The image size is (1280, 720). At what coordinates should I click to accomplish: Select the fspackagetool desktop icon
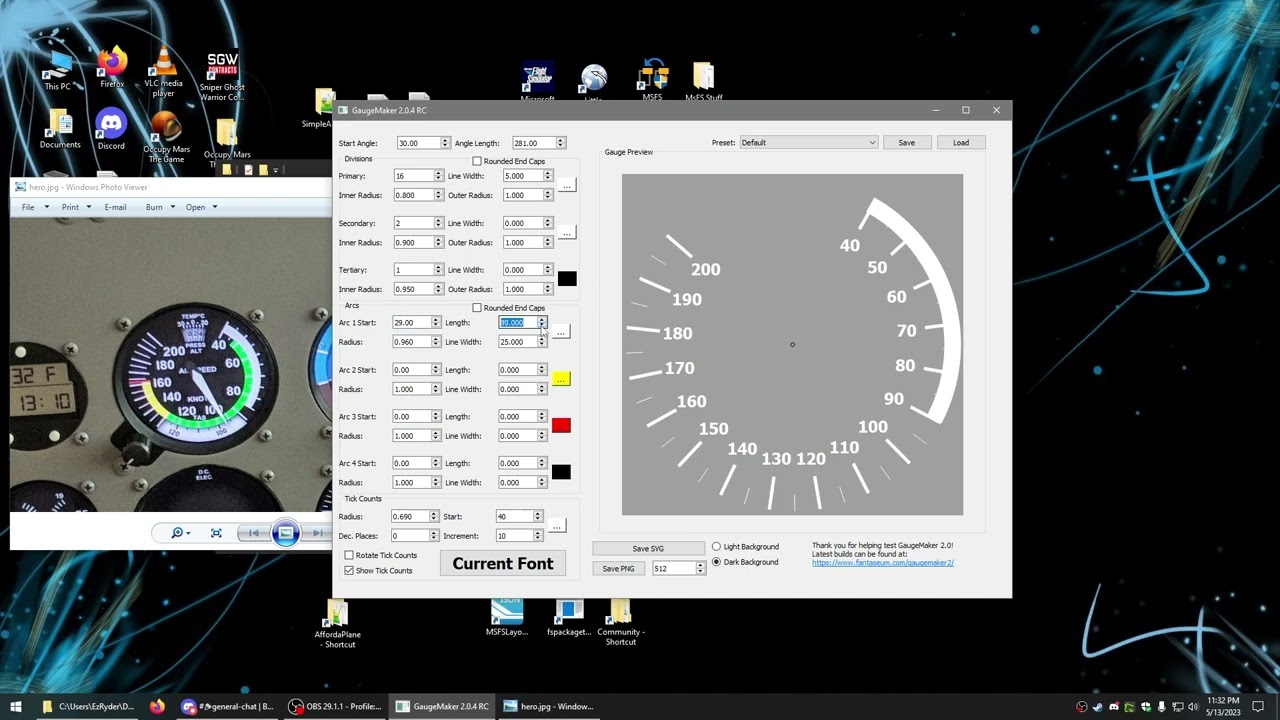(x=569, y=618)
